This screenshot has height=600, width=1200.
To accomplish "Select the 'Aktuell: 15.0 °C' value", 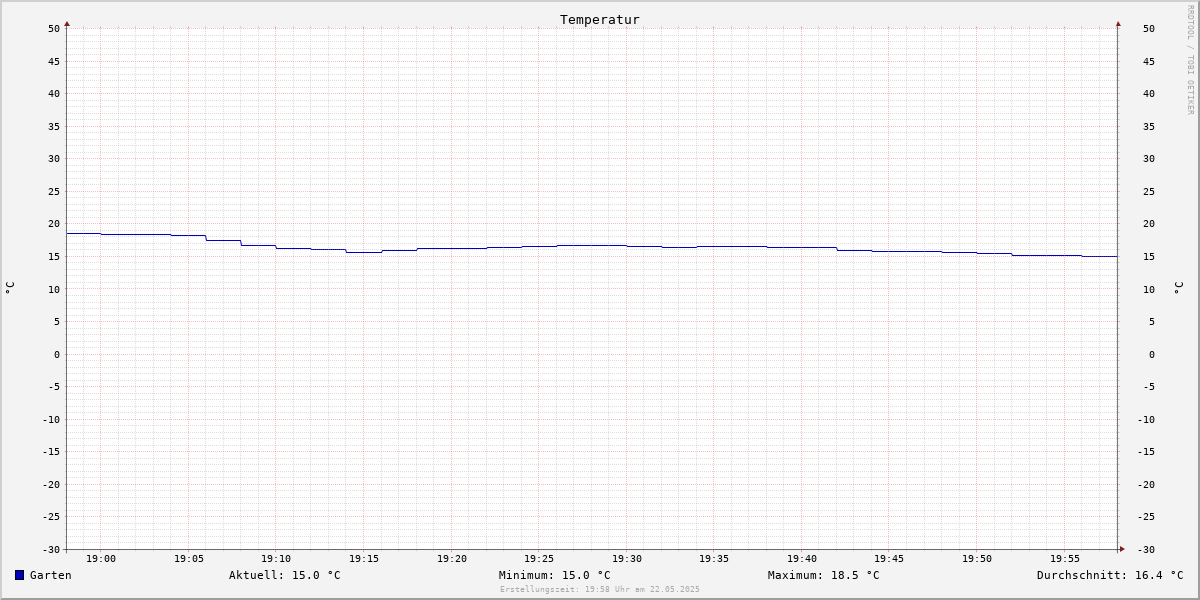I will point(285,575).
